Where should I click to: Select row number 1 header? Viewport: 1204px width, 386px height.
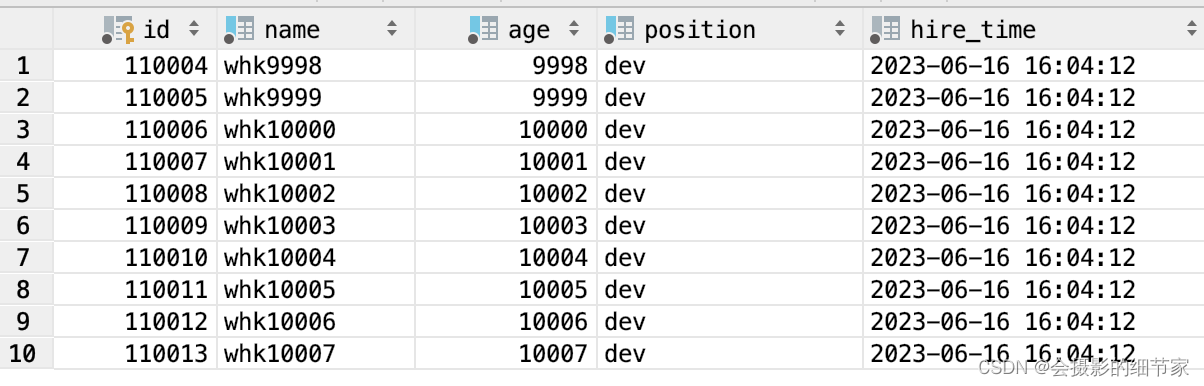(23, 66)
